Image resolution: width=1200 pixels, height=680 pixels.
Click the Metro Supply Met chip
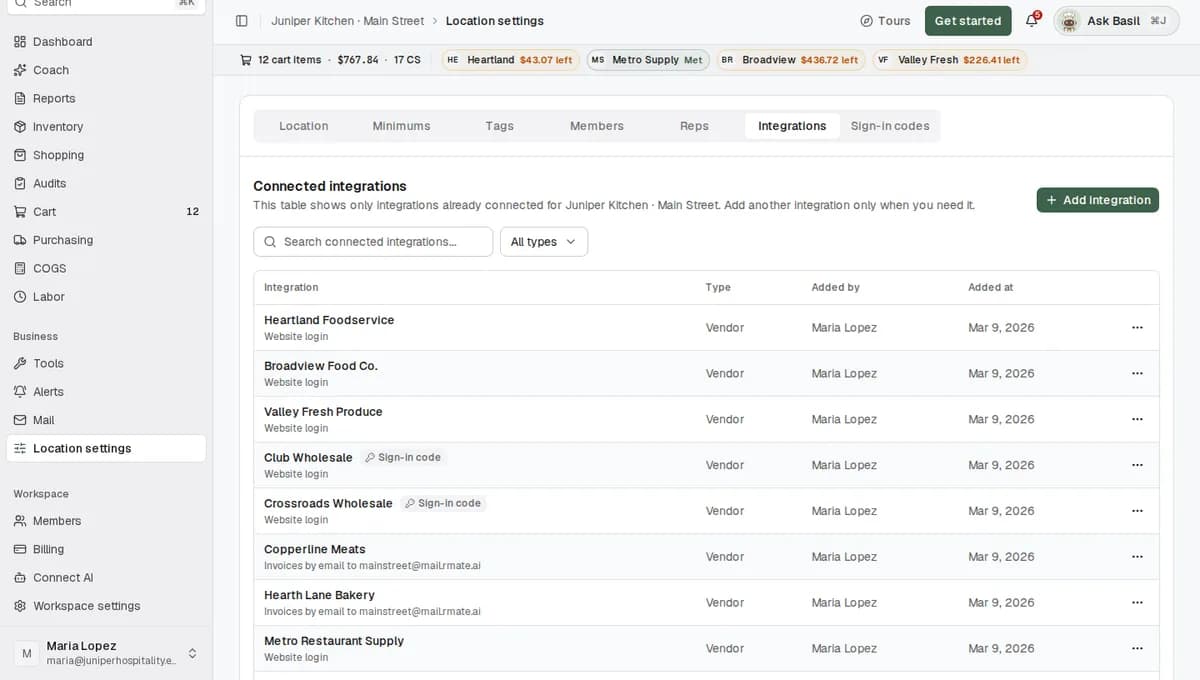pyautogui.click(x=648, y=60)
